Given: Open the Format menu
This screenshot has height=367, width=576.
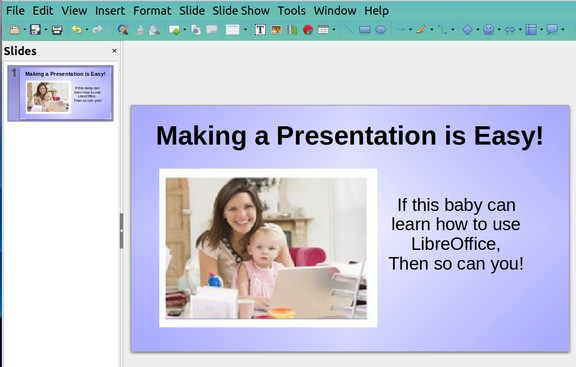Looking at the screenshot, I should pyautogui.click(x=152, y=11).
